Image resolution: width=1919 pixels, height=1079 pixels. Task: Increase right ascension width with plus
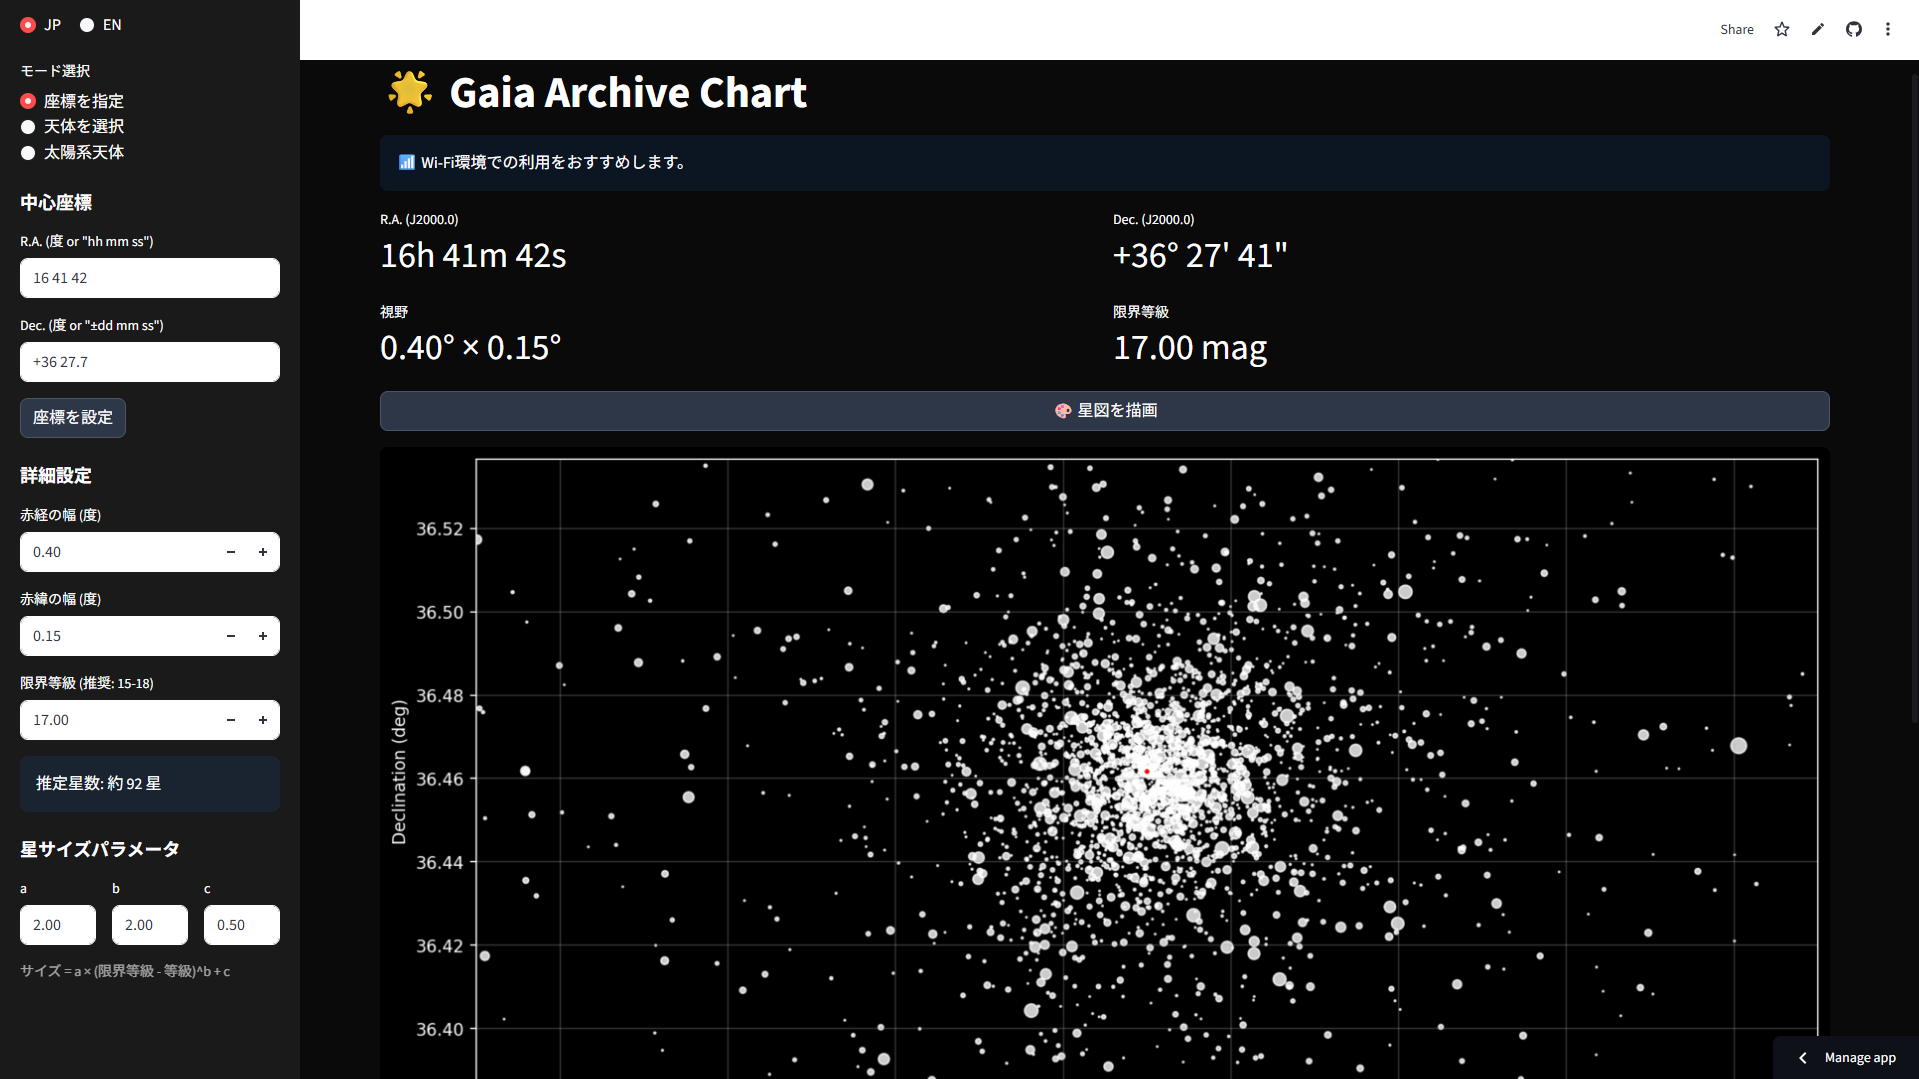[263, 552]
